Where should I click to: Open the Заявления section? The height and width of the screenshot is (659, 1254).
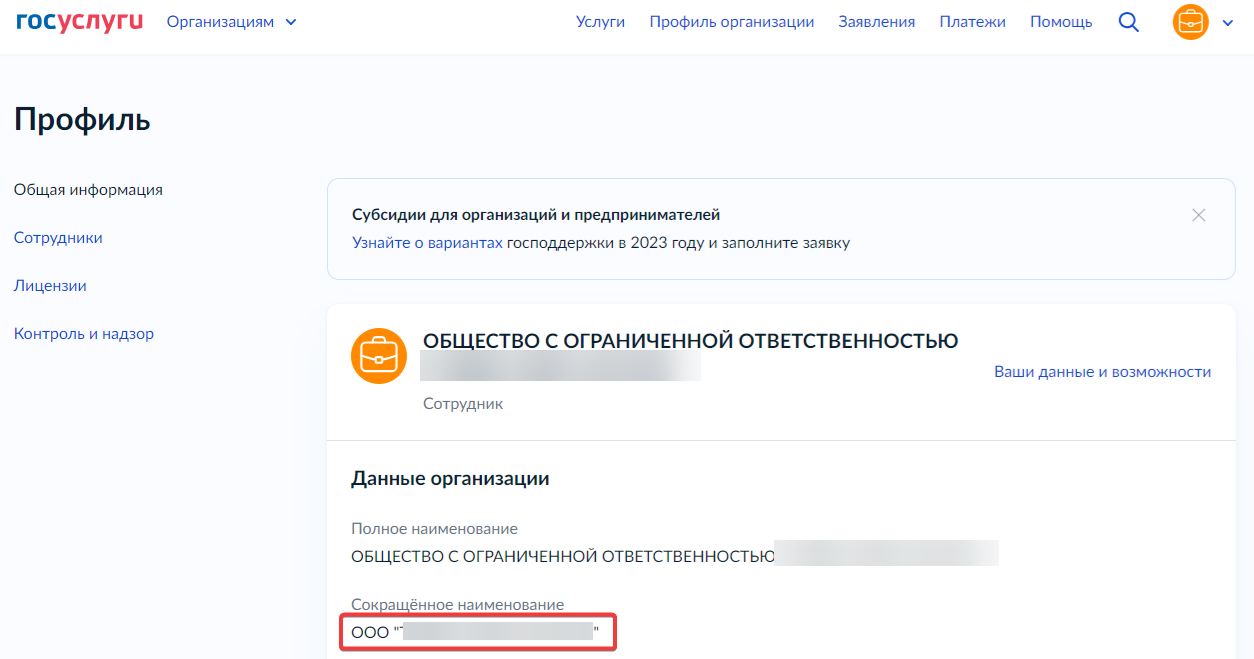877,22
